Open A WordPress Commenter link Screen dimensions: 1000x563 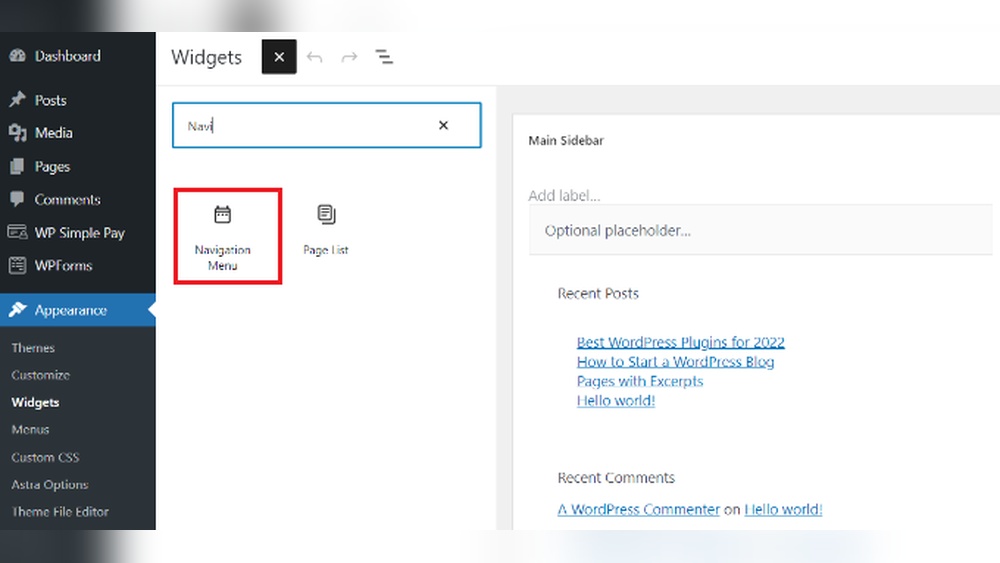tap(638, 509)
